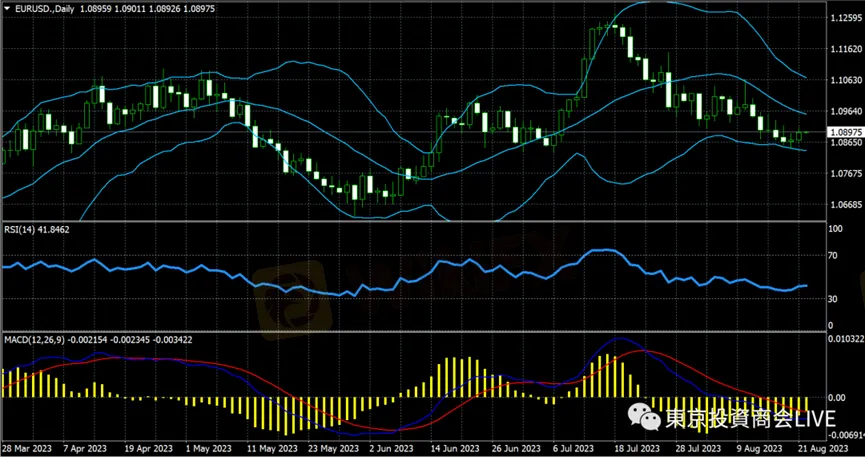
Task: Click the RSI 30 oversold level label
Action: click(831, 299)
